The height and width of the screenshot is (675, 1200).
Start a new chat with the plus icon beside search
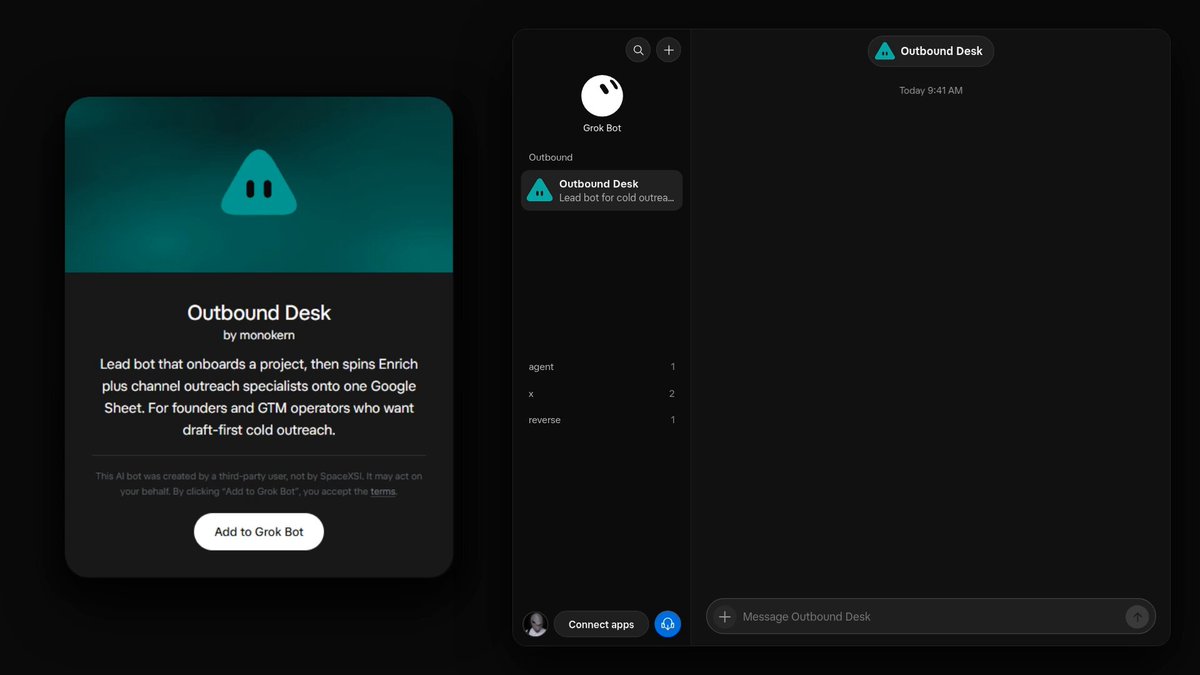click(x=669, y=50)
